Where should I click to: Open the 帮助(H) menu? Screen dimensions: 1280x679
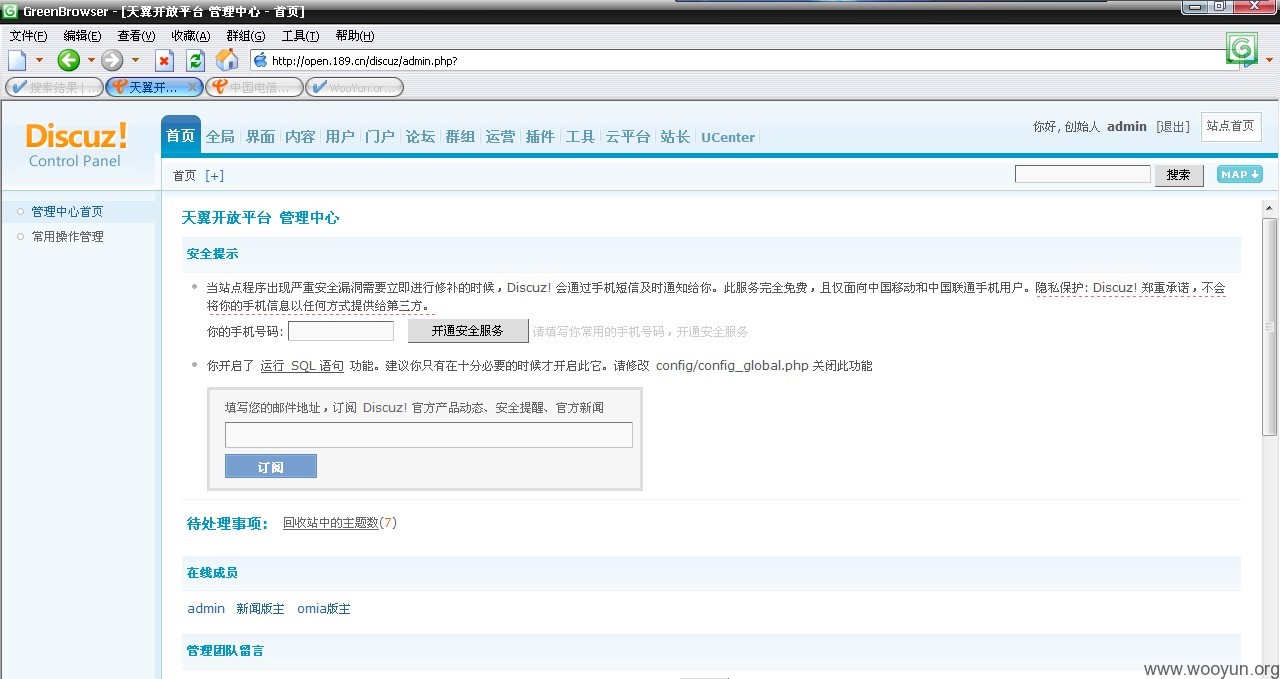[x=355, y=36]
